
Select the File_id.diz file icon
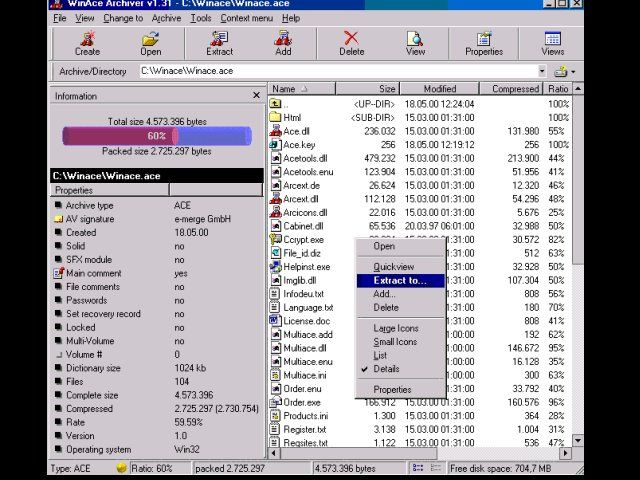(276, 253)
